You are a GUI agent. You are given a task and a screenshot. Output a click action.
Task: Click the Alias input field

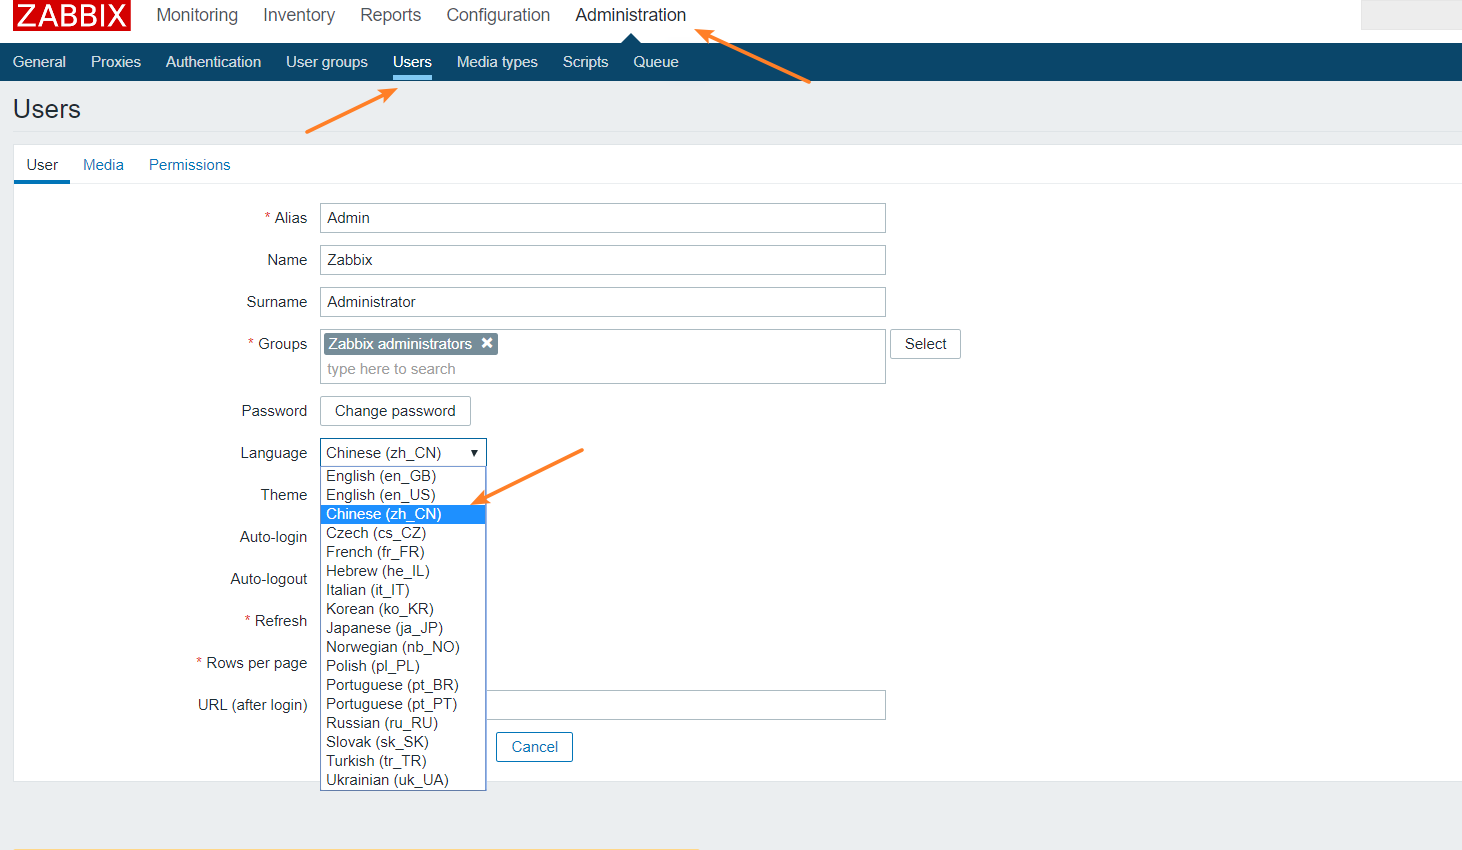pos(601,217)
